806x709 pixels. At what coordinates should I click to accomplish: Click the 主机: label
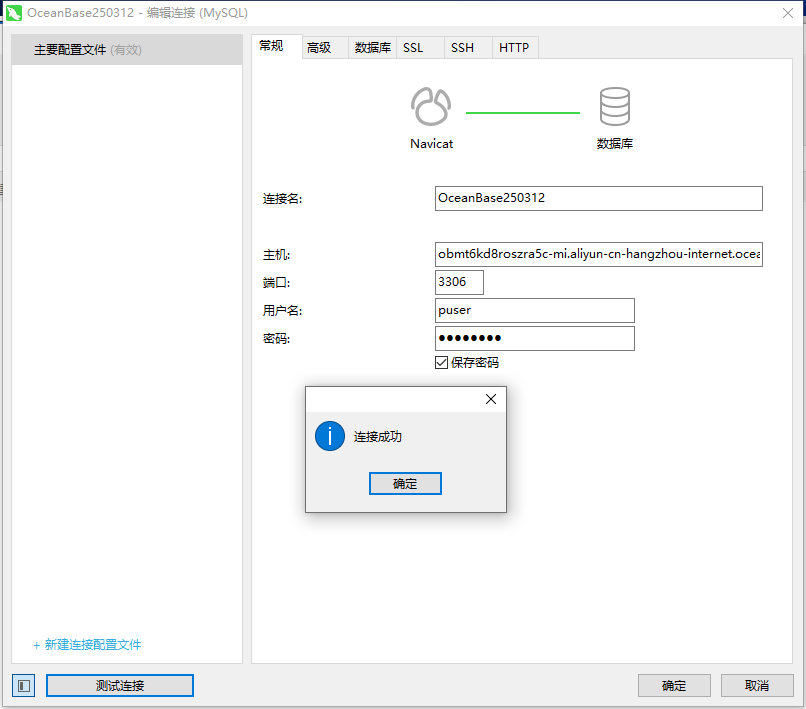[277, 254]
